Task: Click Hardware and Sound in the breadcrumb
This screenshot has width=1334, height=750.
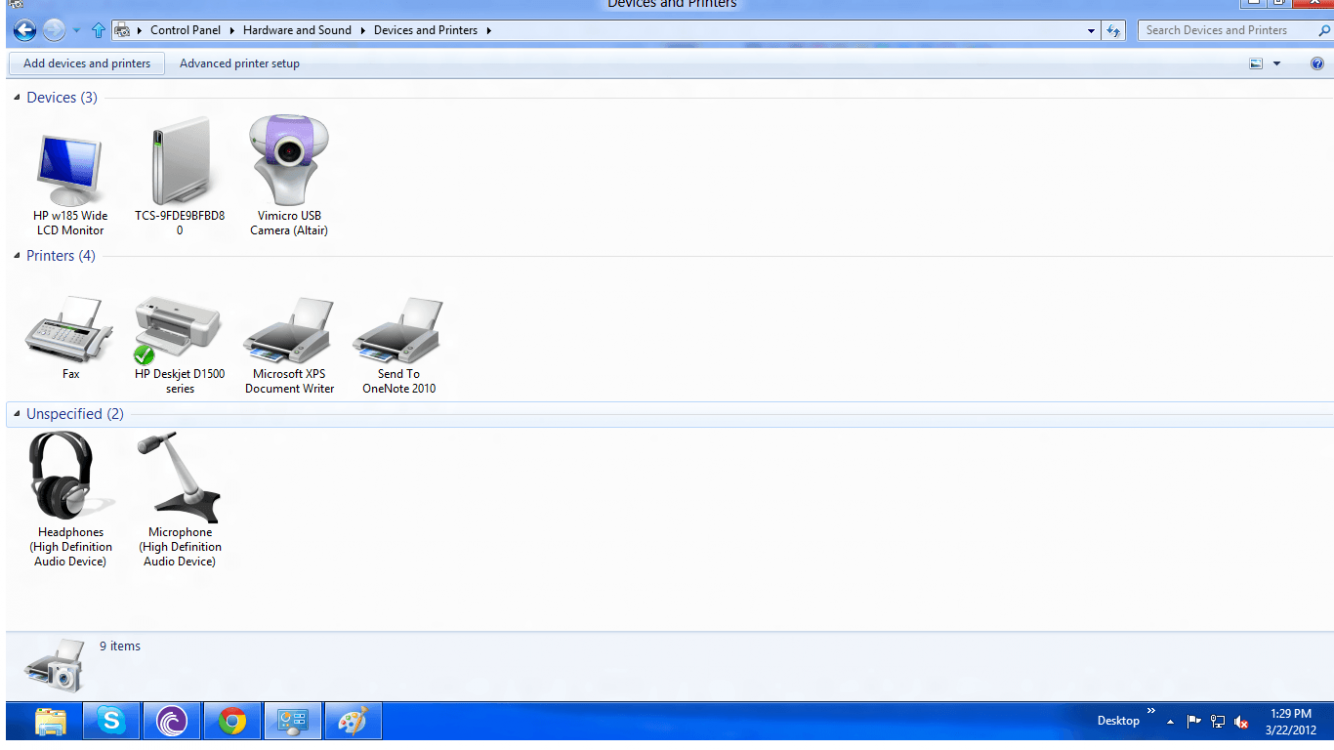Action: (x=297, y=30)
